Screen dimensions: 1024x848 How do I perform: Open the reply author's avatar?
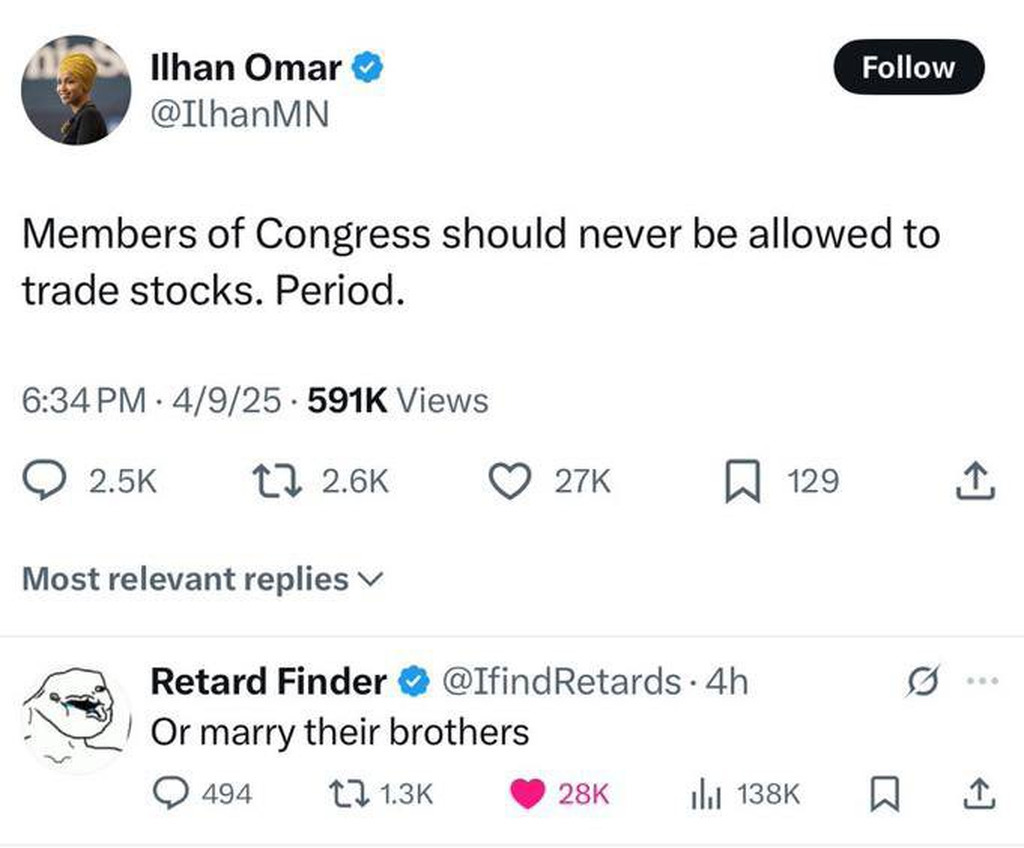(76, 720)
